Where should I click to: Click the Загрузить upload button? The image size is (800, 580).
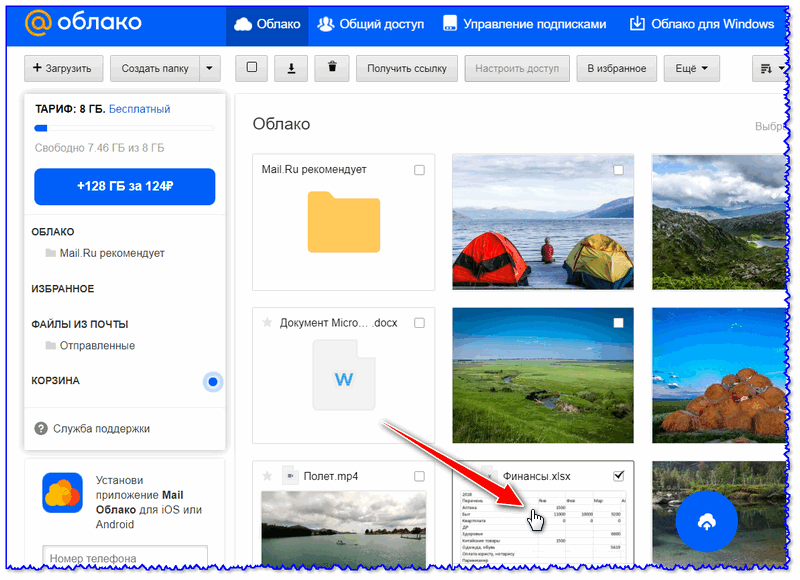coord(63,68)
